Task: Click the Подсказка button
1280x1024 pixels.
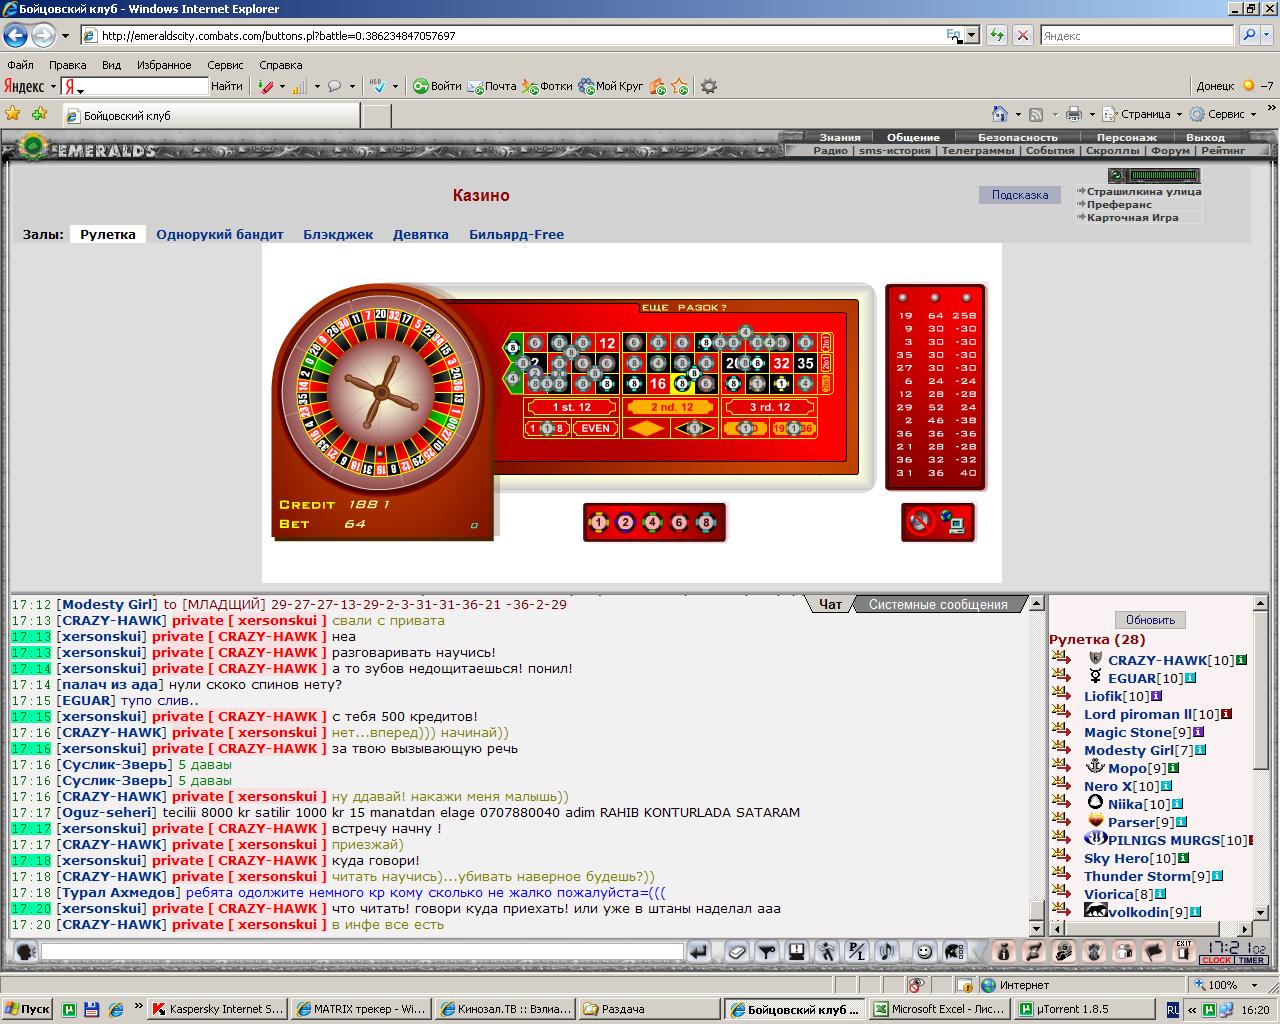Action: click(x=1020, y=195)
